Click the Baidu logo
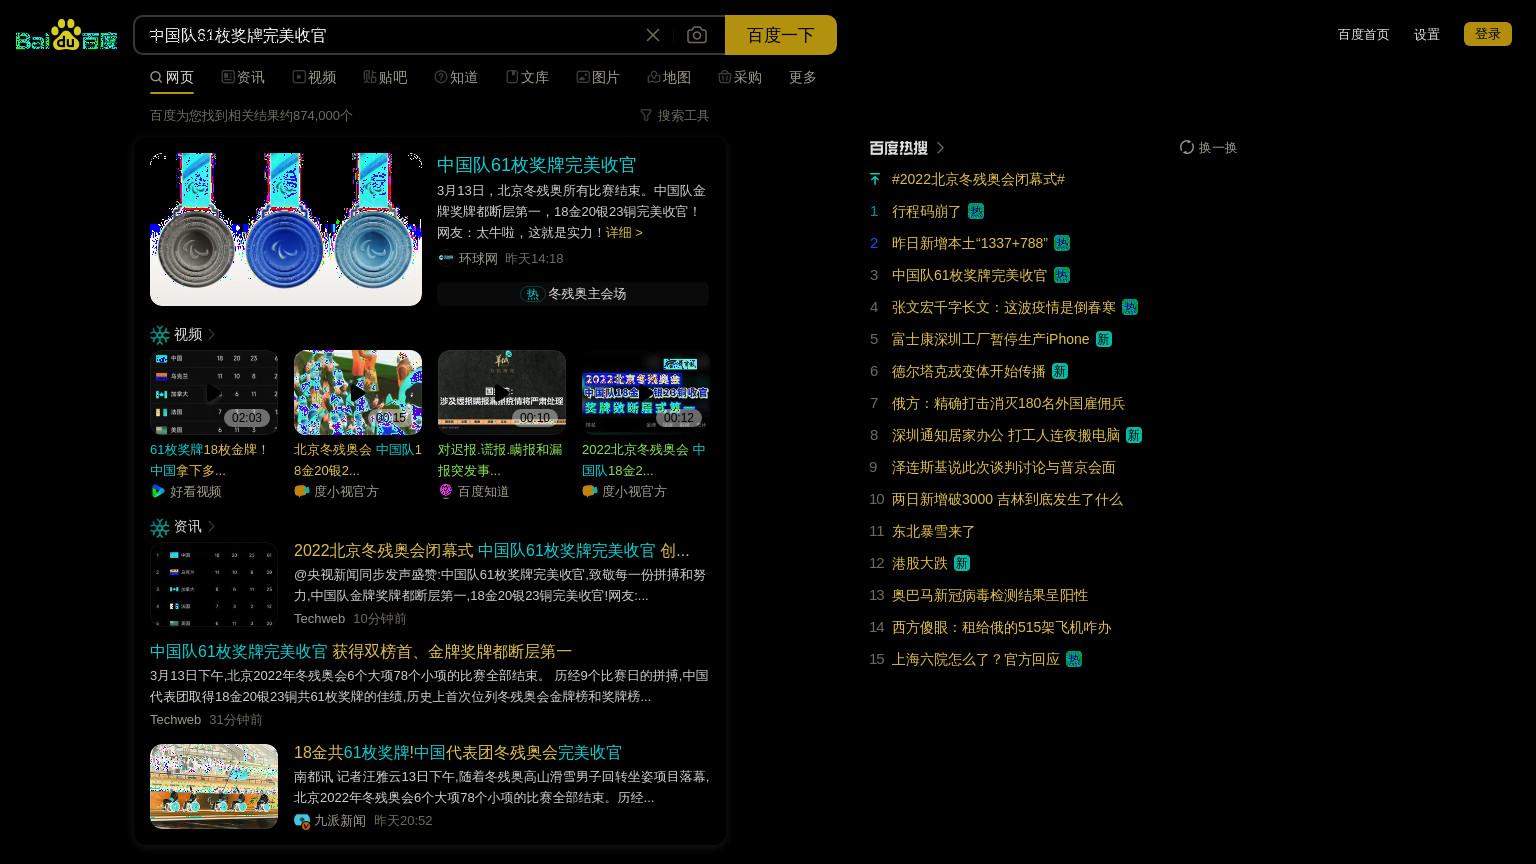Image resolution: width=1536 pixels, height=864 pixels. (x=67, y=35)
